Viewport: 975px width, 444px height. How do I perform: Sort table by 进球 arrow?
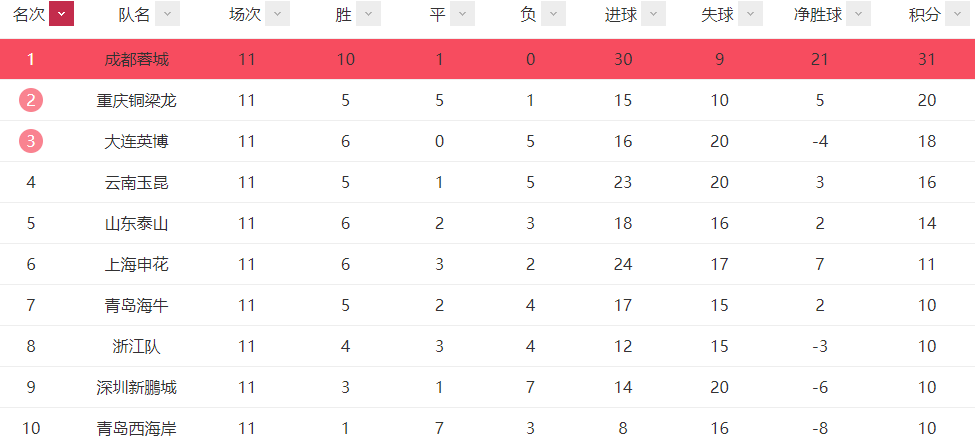pos(654,14)
